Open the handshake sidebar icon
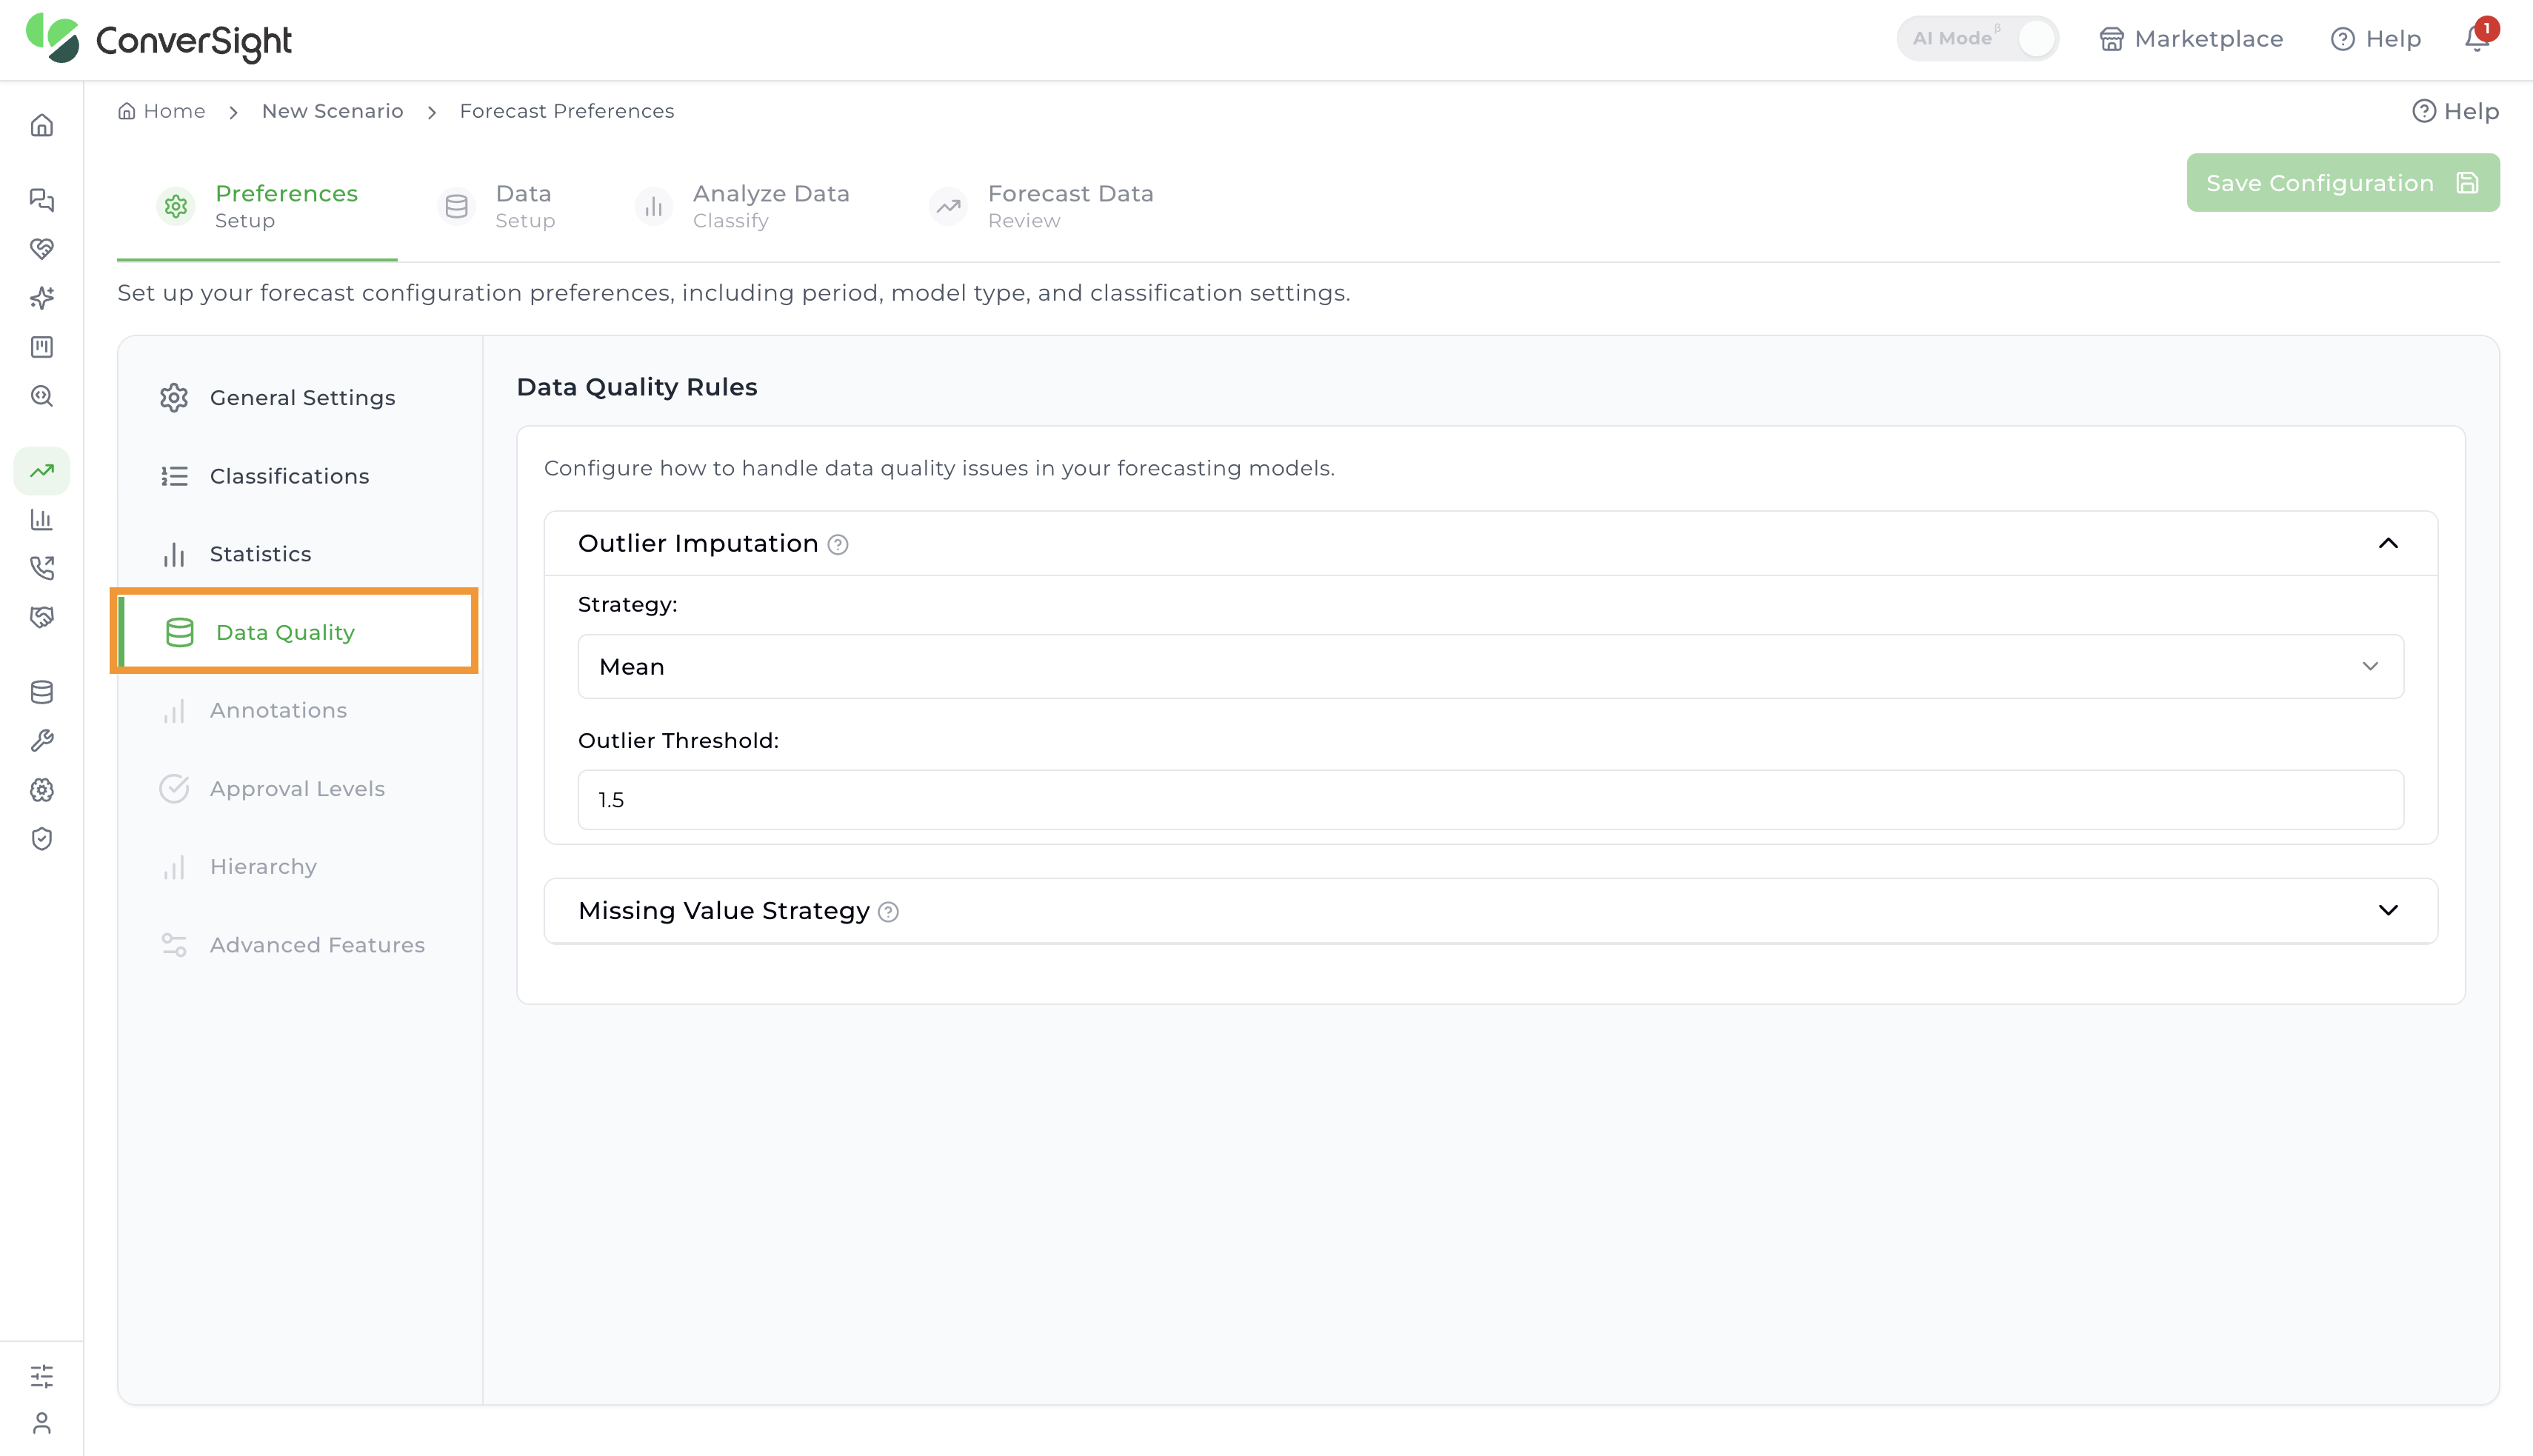The image size is (2533, 1456). tap(41, 617)
